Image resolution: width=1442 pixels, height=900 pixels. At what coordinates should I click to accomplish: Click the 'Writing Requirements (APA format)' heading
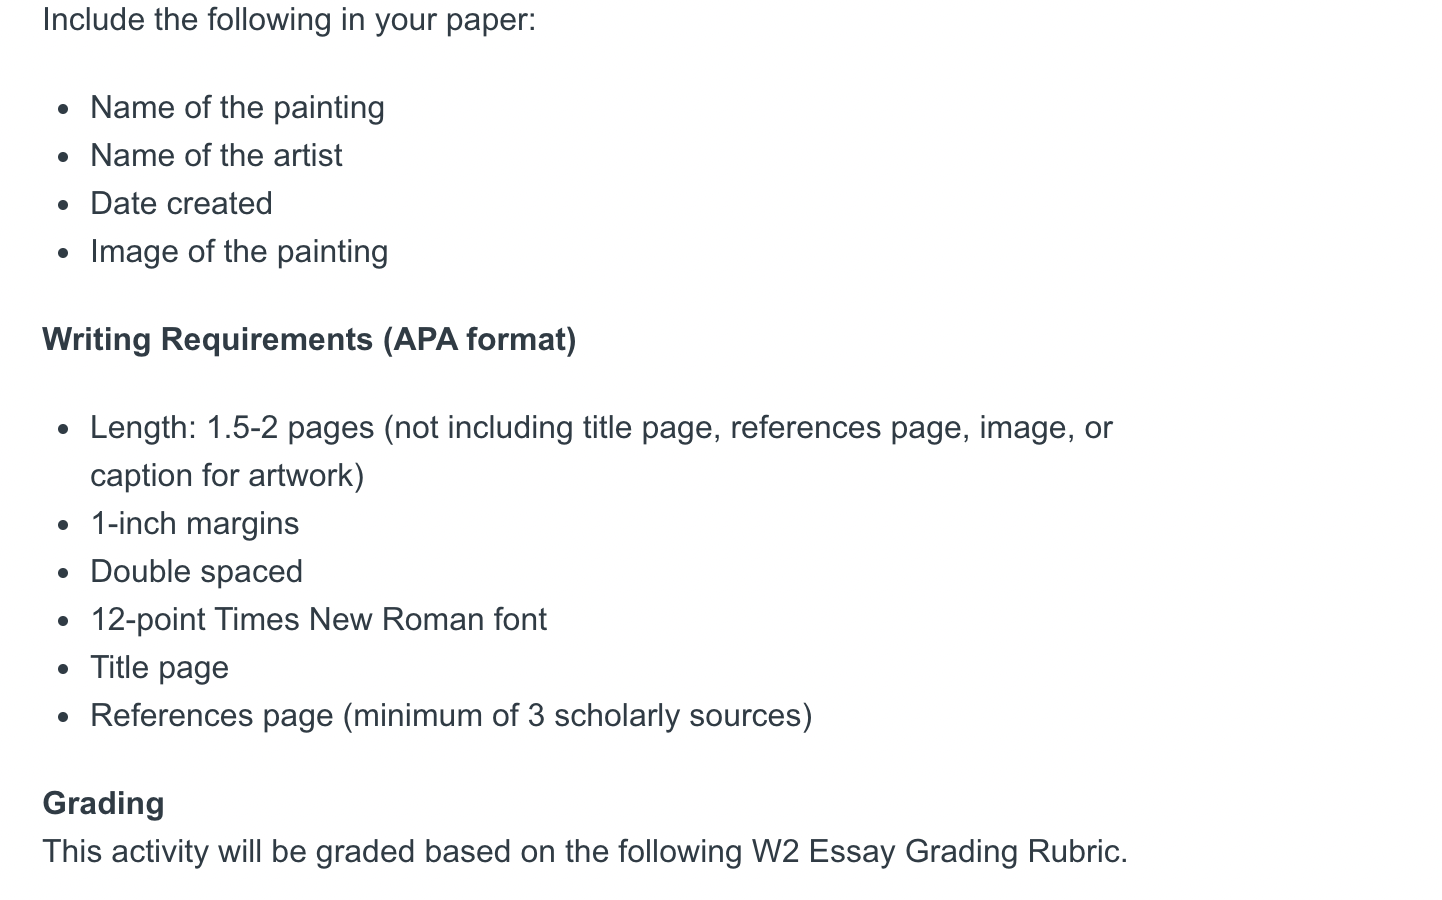click(x=309, y=340)
